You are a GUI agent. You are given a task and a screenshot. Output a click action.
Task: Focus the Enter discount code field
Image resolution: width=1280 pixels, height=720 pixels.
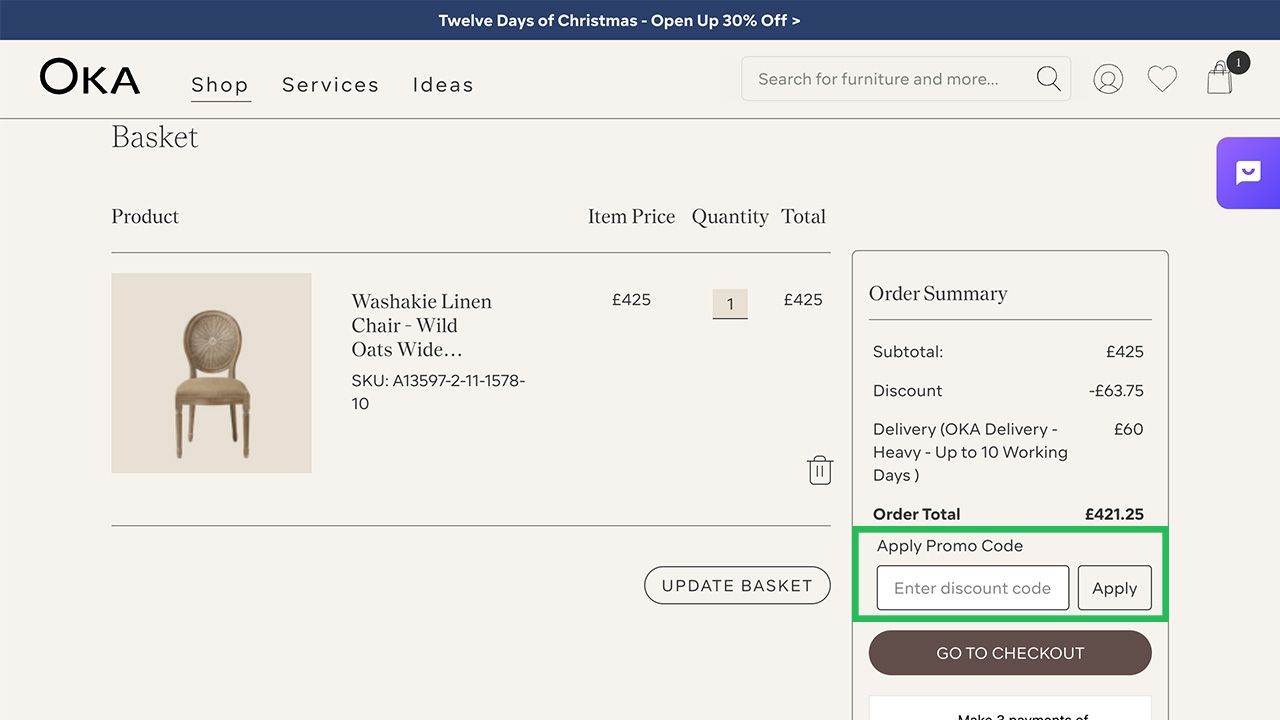(x=972, y=588)
